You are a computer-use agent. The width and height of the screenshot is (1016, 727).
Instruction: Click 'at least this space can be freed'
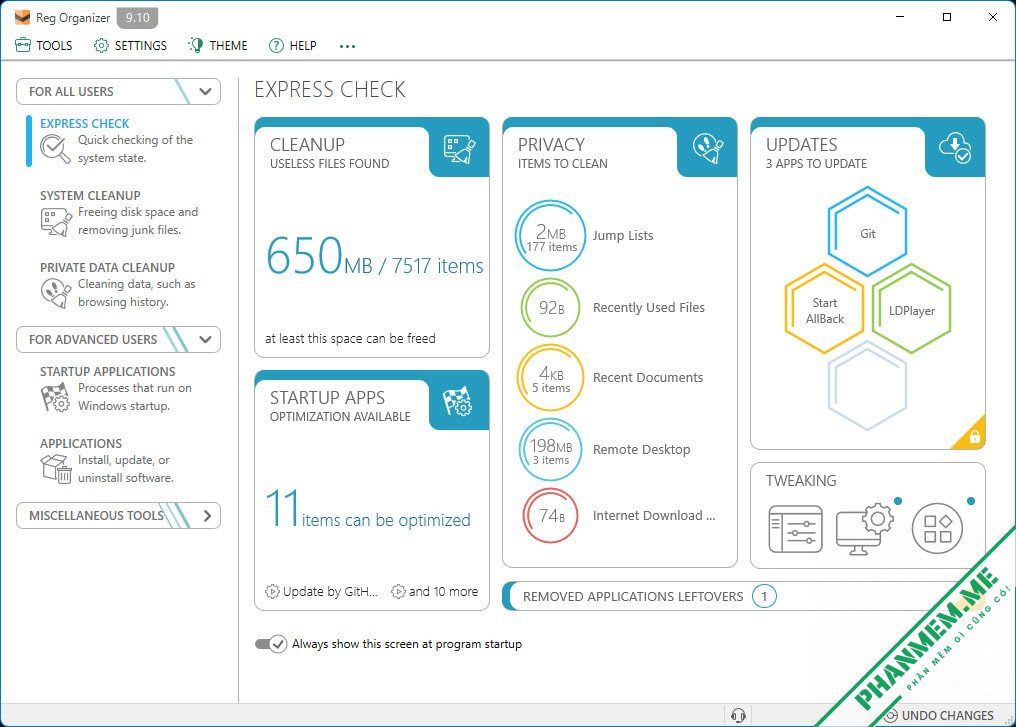(351, 338)
